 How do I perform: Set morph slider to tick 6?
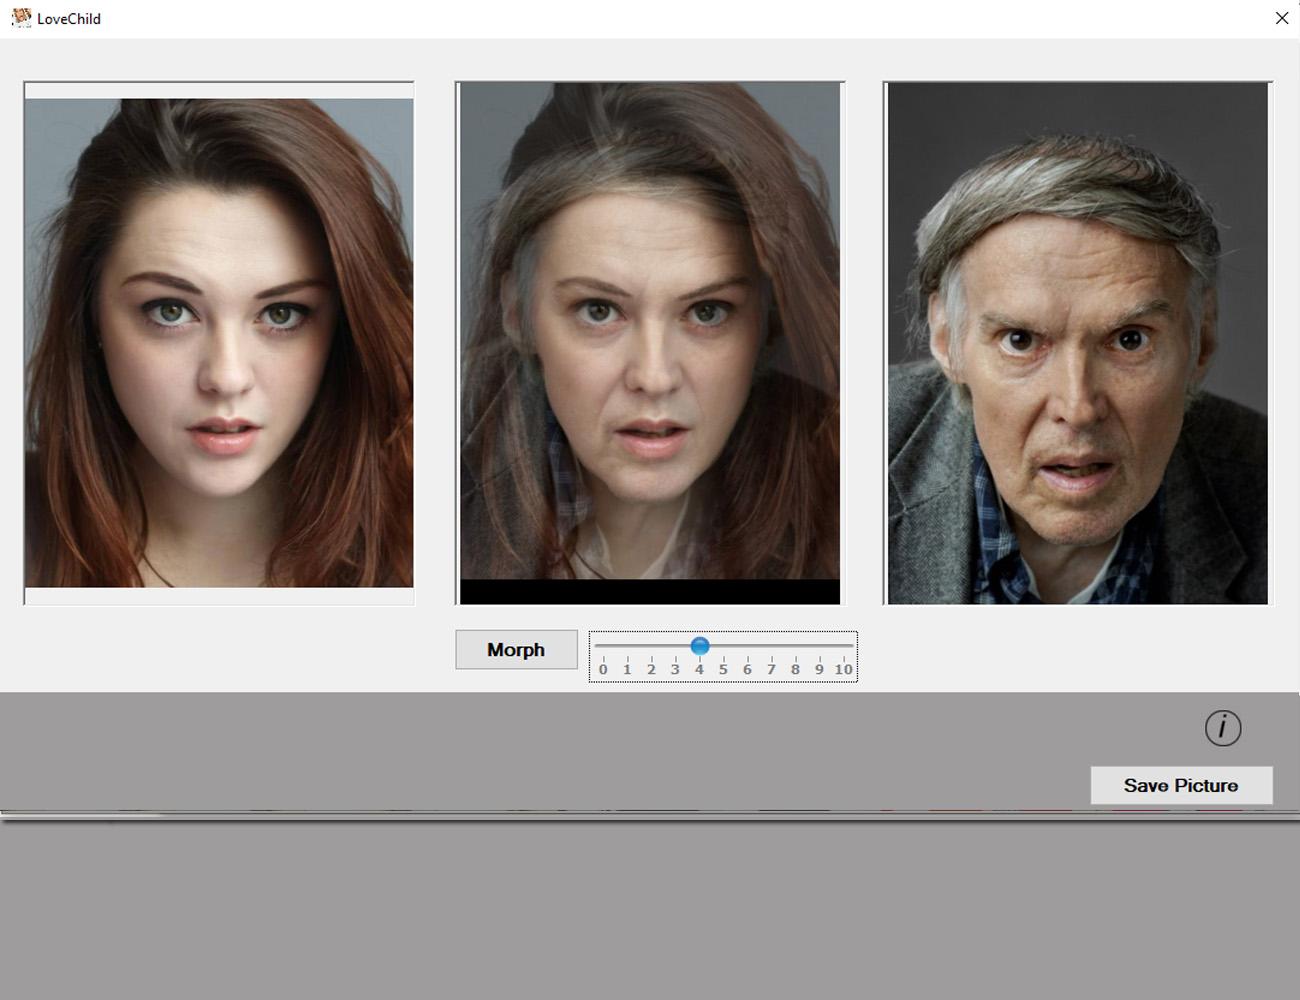747,646
